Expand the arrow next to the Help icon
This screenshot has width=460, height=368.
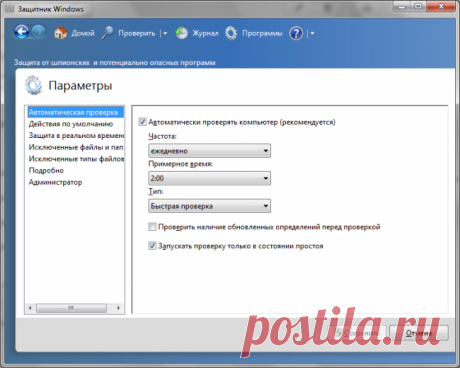tap(312, 33)
